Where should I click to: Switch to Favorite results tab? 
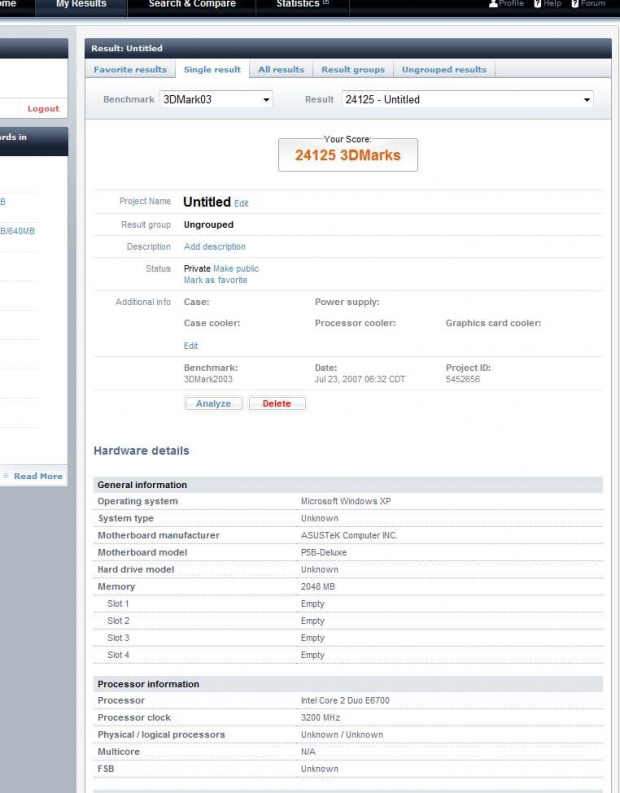pyautogui.click(x=130, y=69)
